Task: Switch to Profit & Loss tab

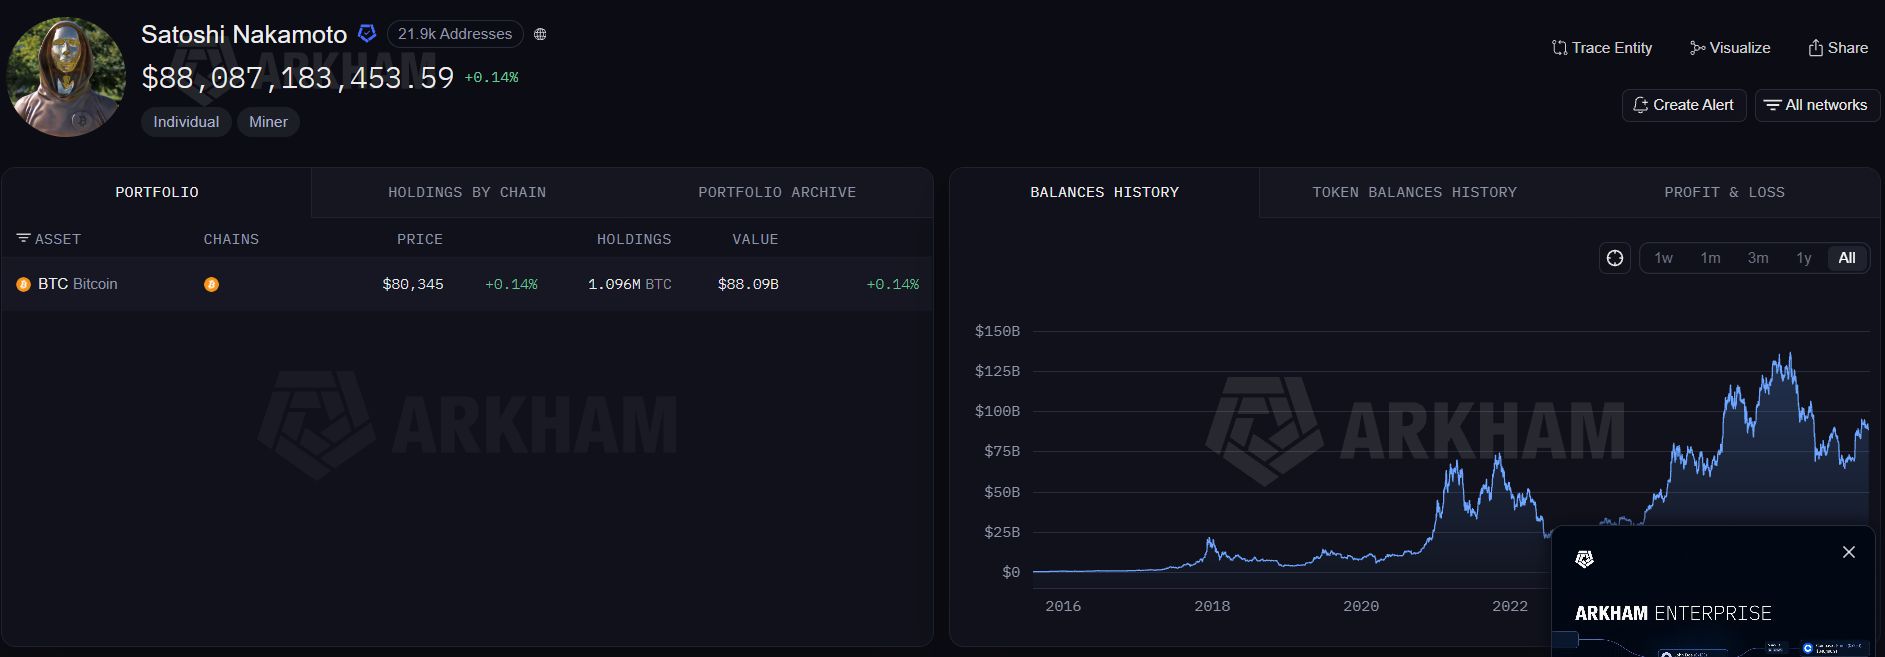Action: pyautogui.click(x=1725, y=192)
